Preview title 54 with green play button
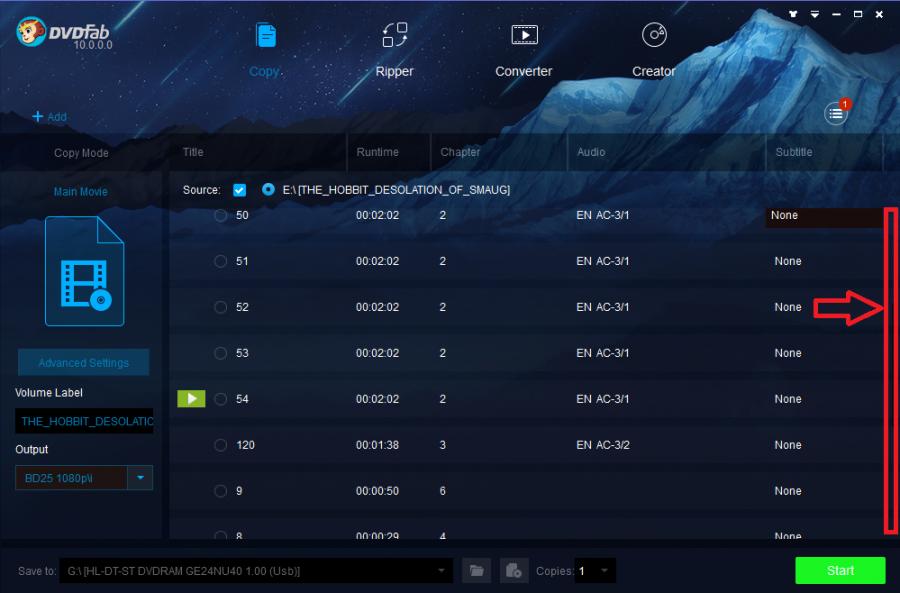This screenshot has height=593, width=900. coord(191,398)
